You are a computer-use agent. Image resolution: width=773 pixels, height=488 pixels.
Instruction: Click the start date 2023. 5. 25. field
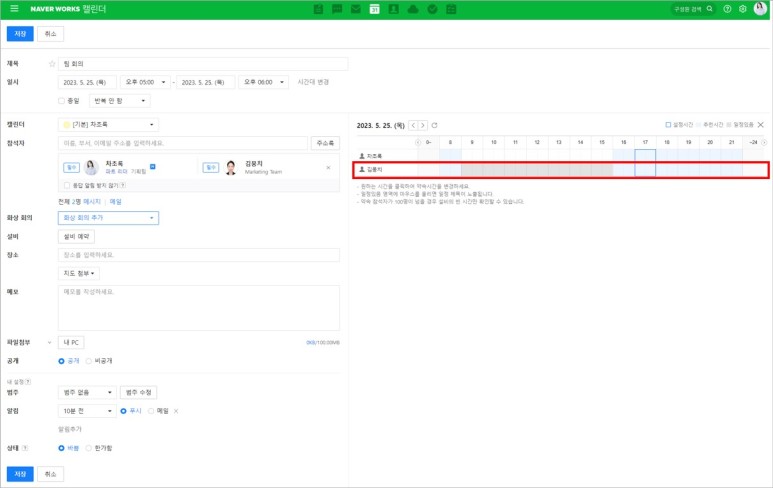(x=87, y=82)
